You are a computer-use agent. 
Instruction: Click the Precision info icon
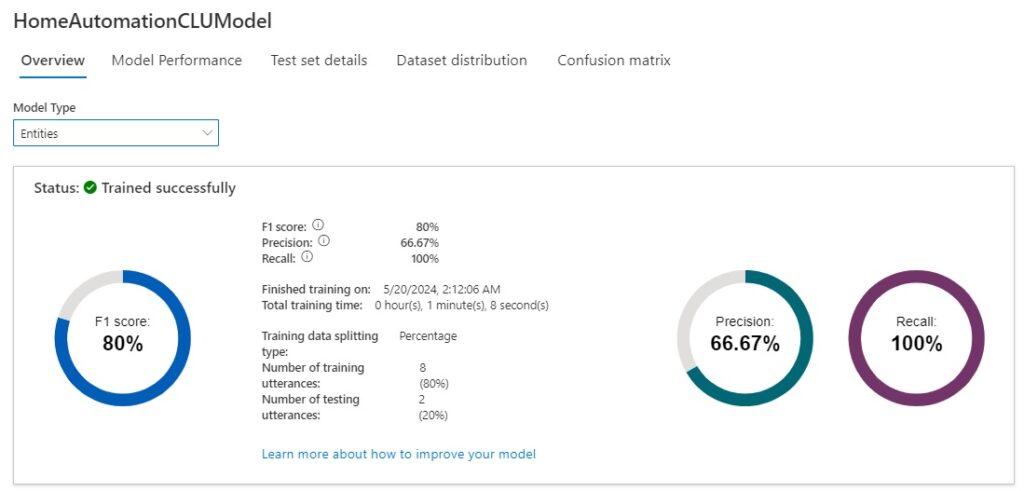[324, 241]
